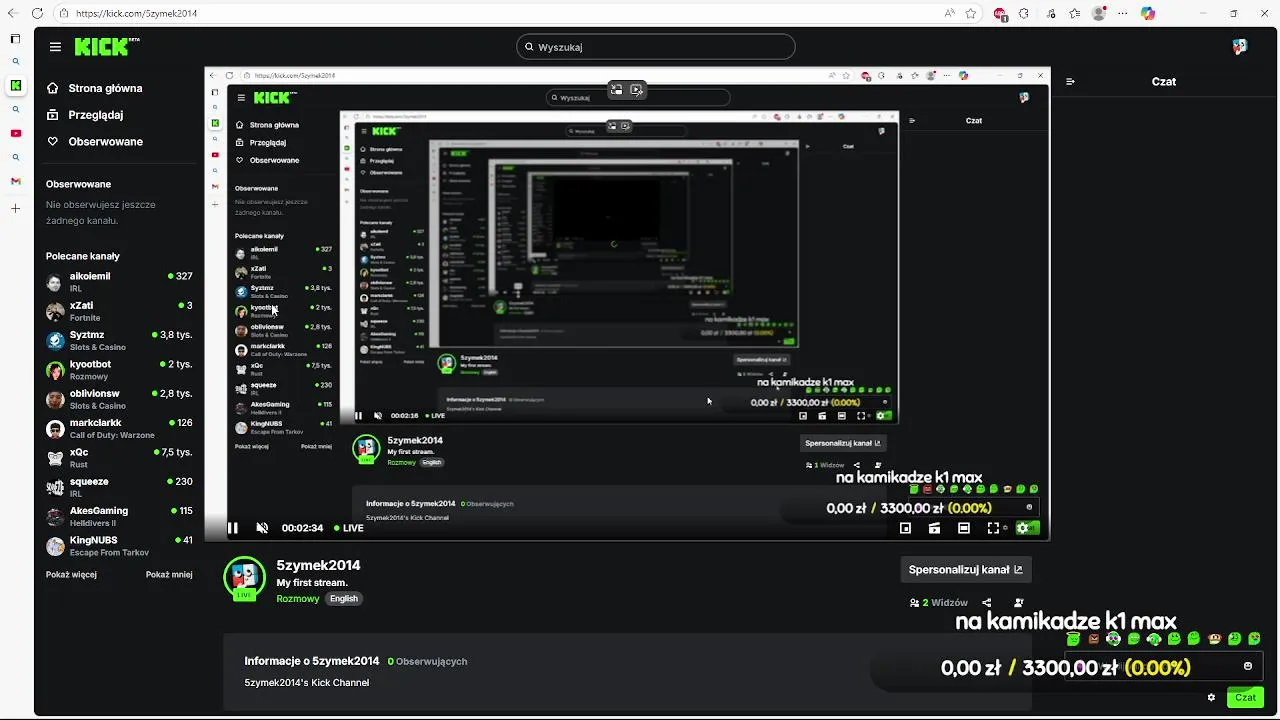Open the red ad-blocker extension

click(x=1000, y=14)
